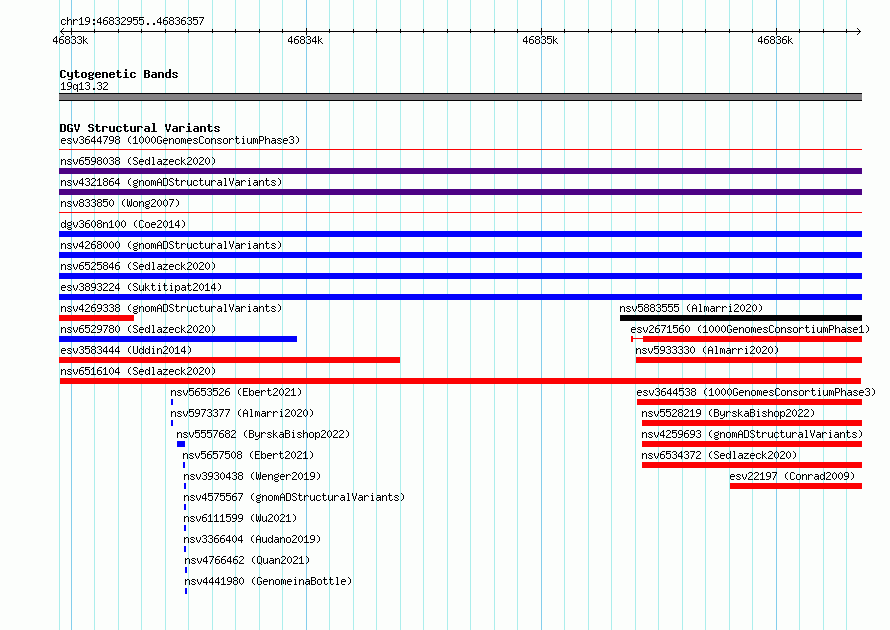
Task: Select the dgv3608n100 (Coe2014) blue bar
Action: (460, 234)
